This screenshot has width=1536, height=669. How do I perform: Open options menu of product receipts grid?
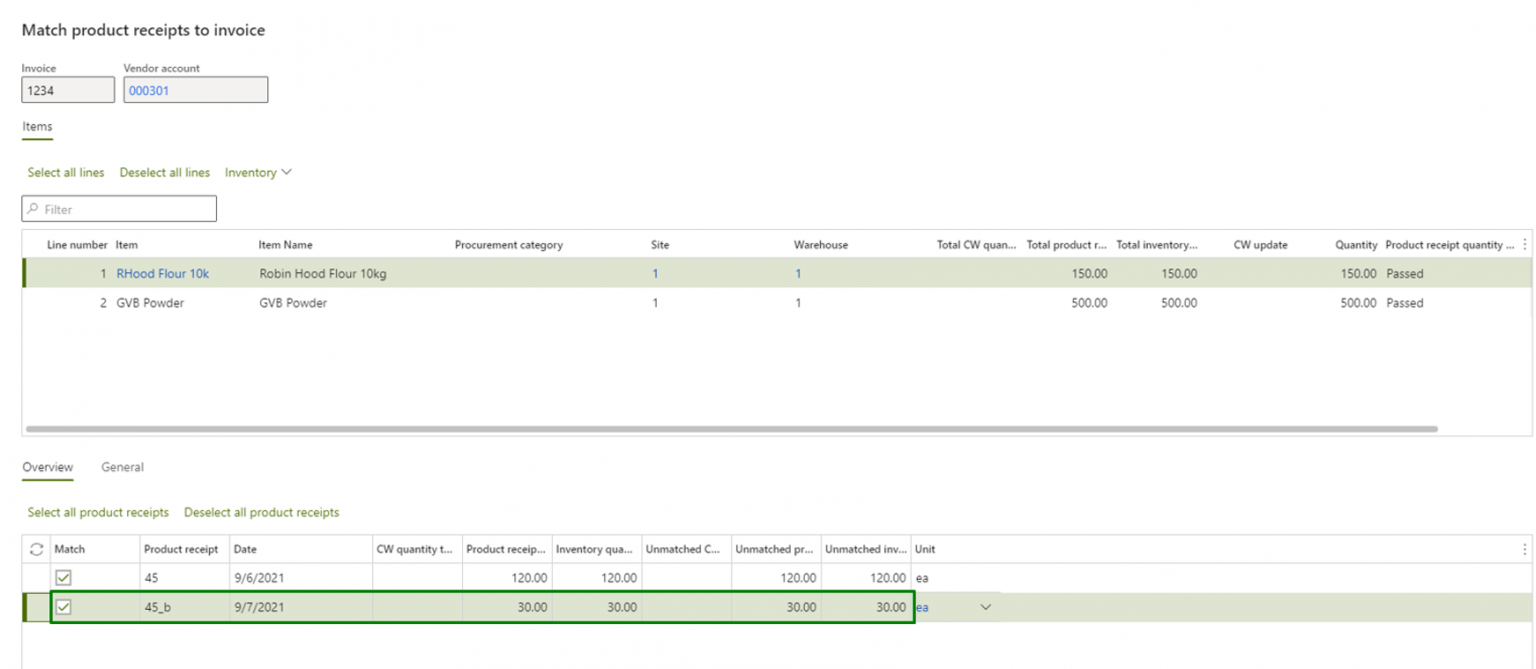(x=1524, y=549)
